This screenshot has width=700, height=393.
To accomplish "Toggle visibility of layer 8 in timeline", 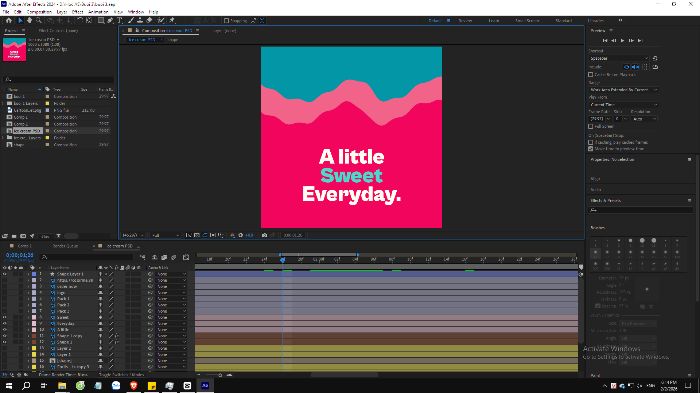I will tap(4, 318).
